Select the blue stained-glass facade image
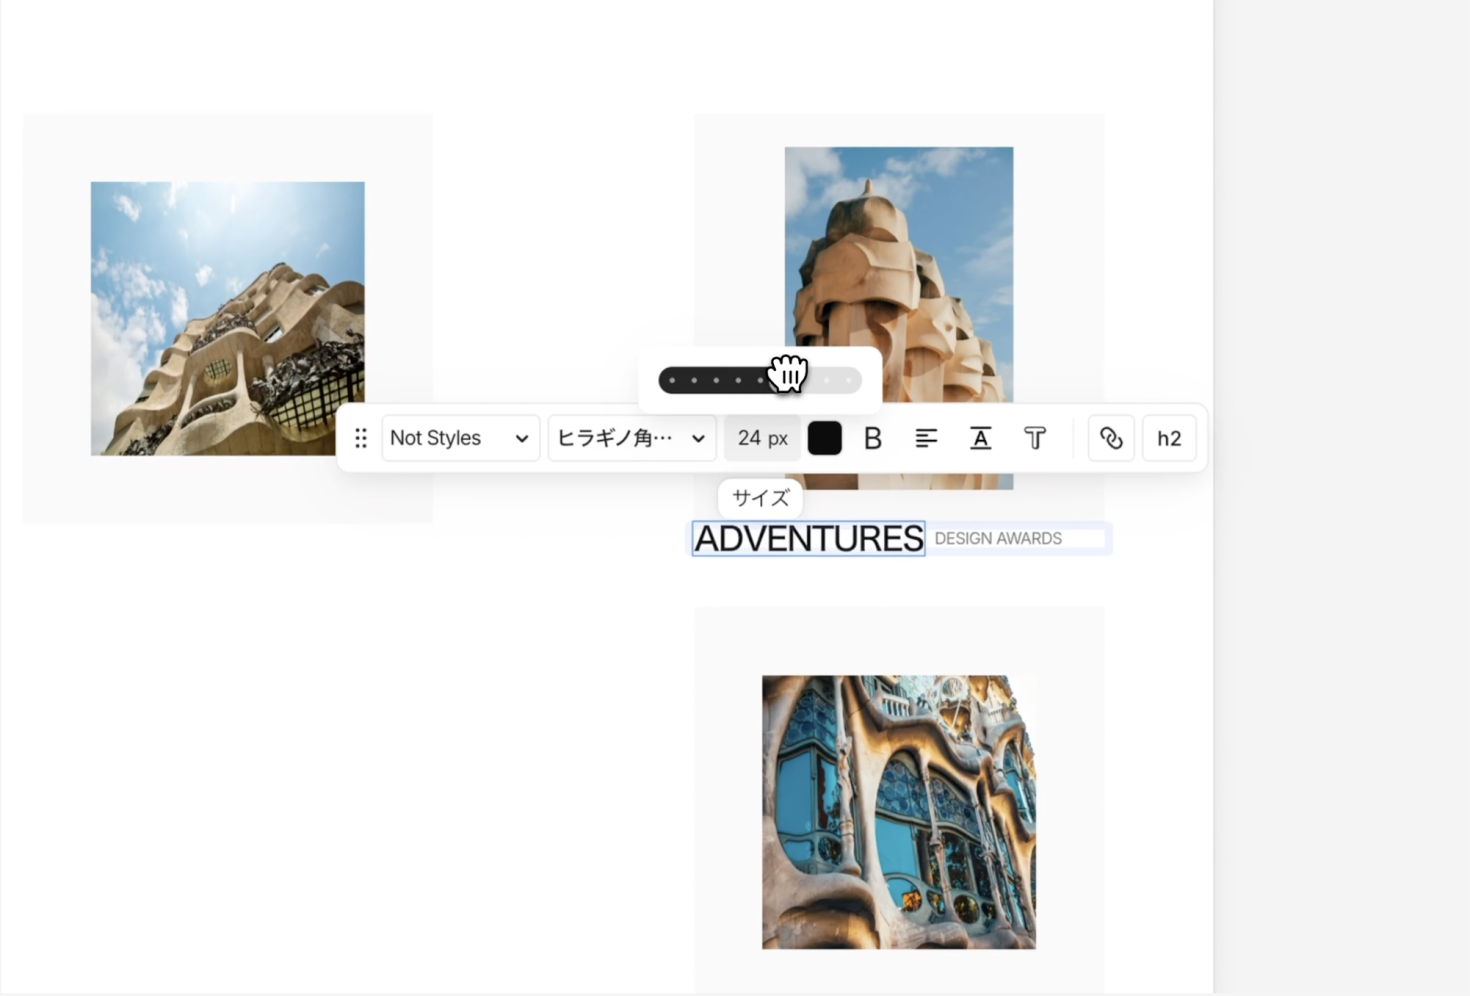The width and height of the screenshot is (1470, 996). (x=899, y=812)
